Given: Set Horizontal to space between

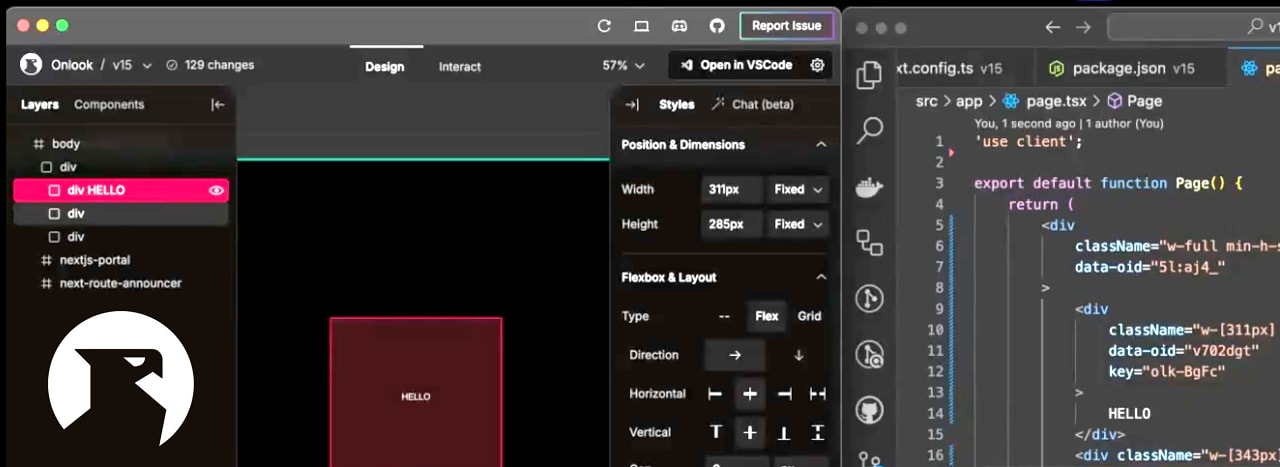Looking at the screenshot, I should (817, 394).
